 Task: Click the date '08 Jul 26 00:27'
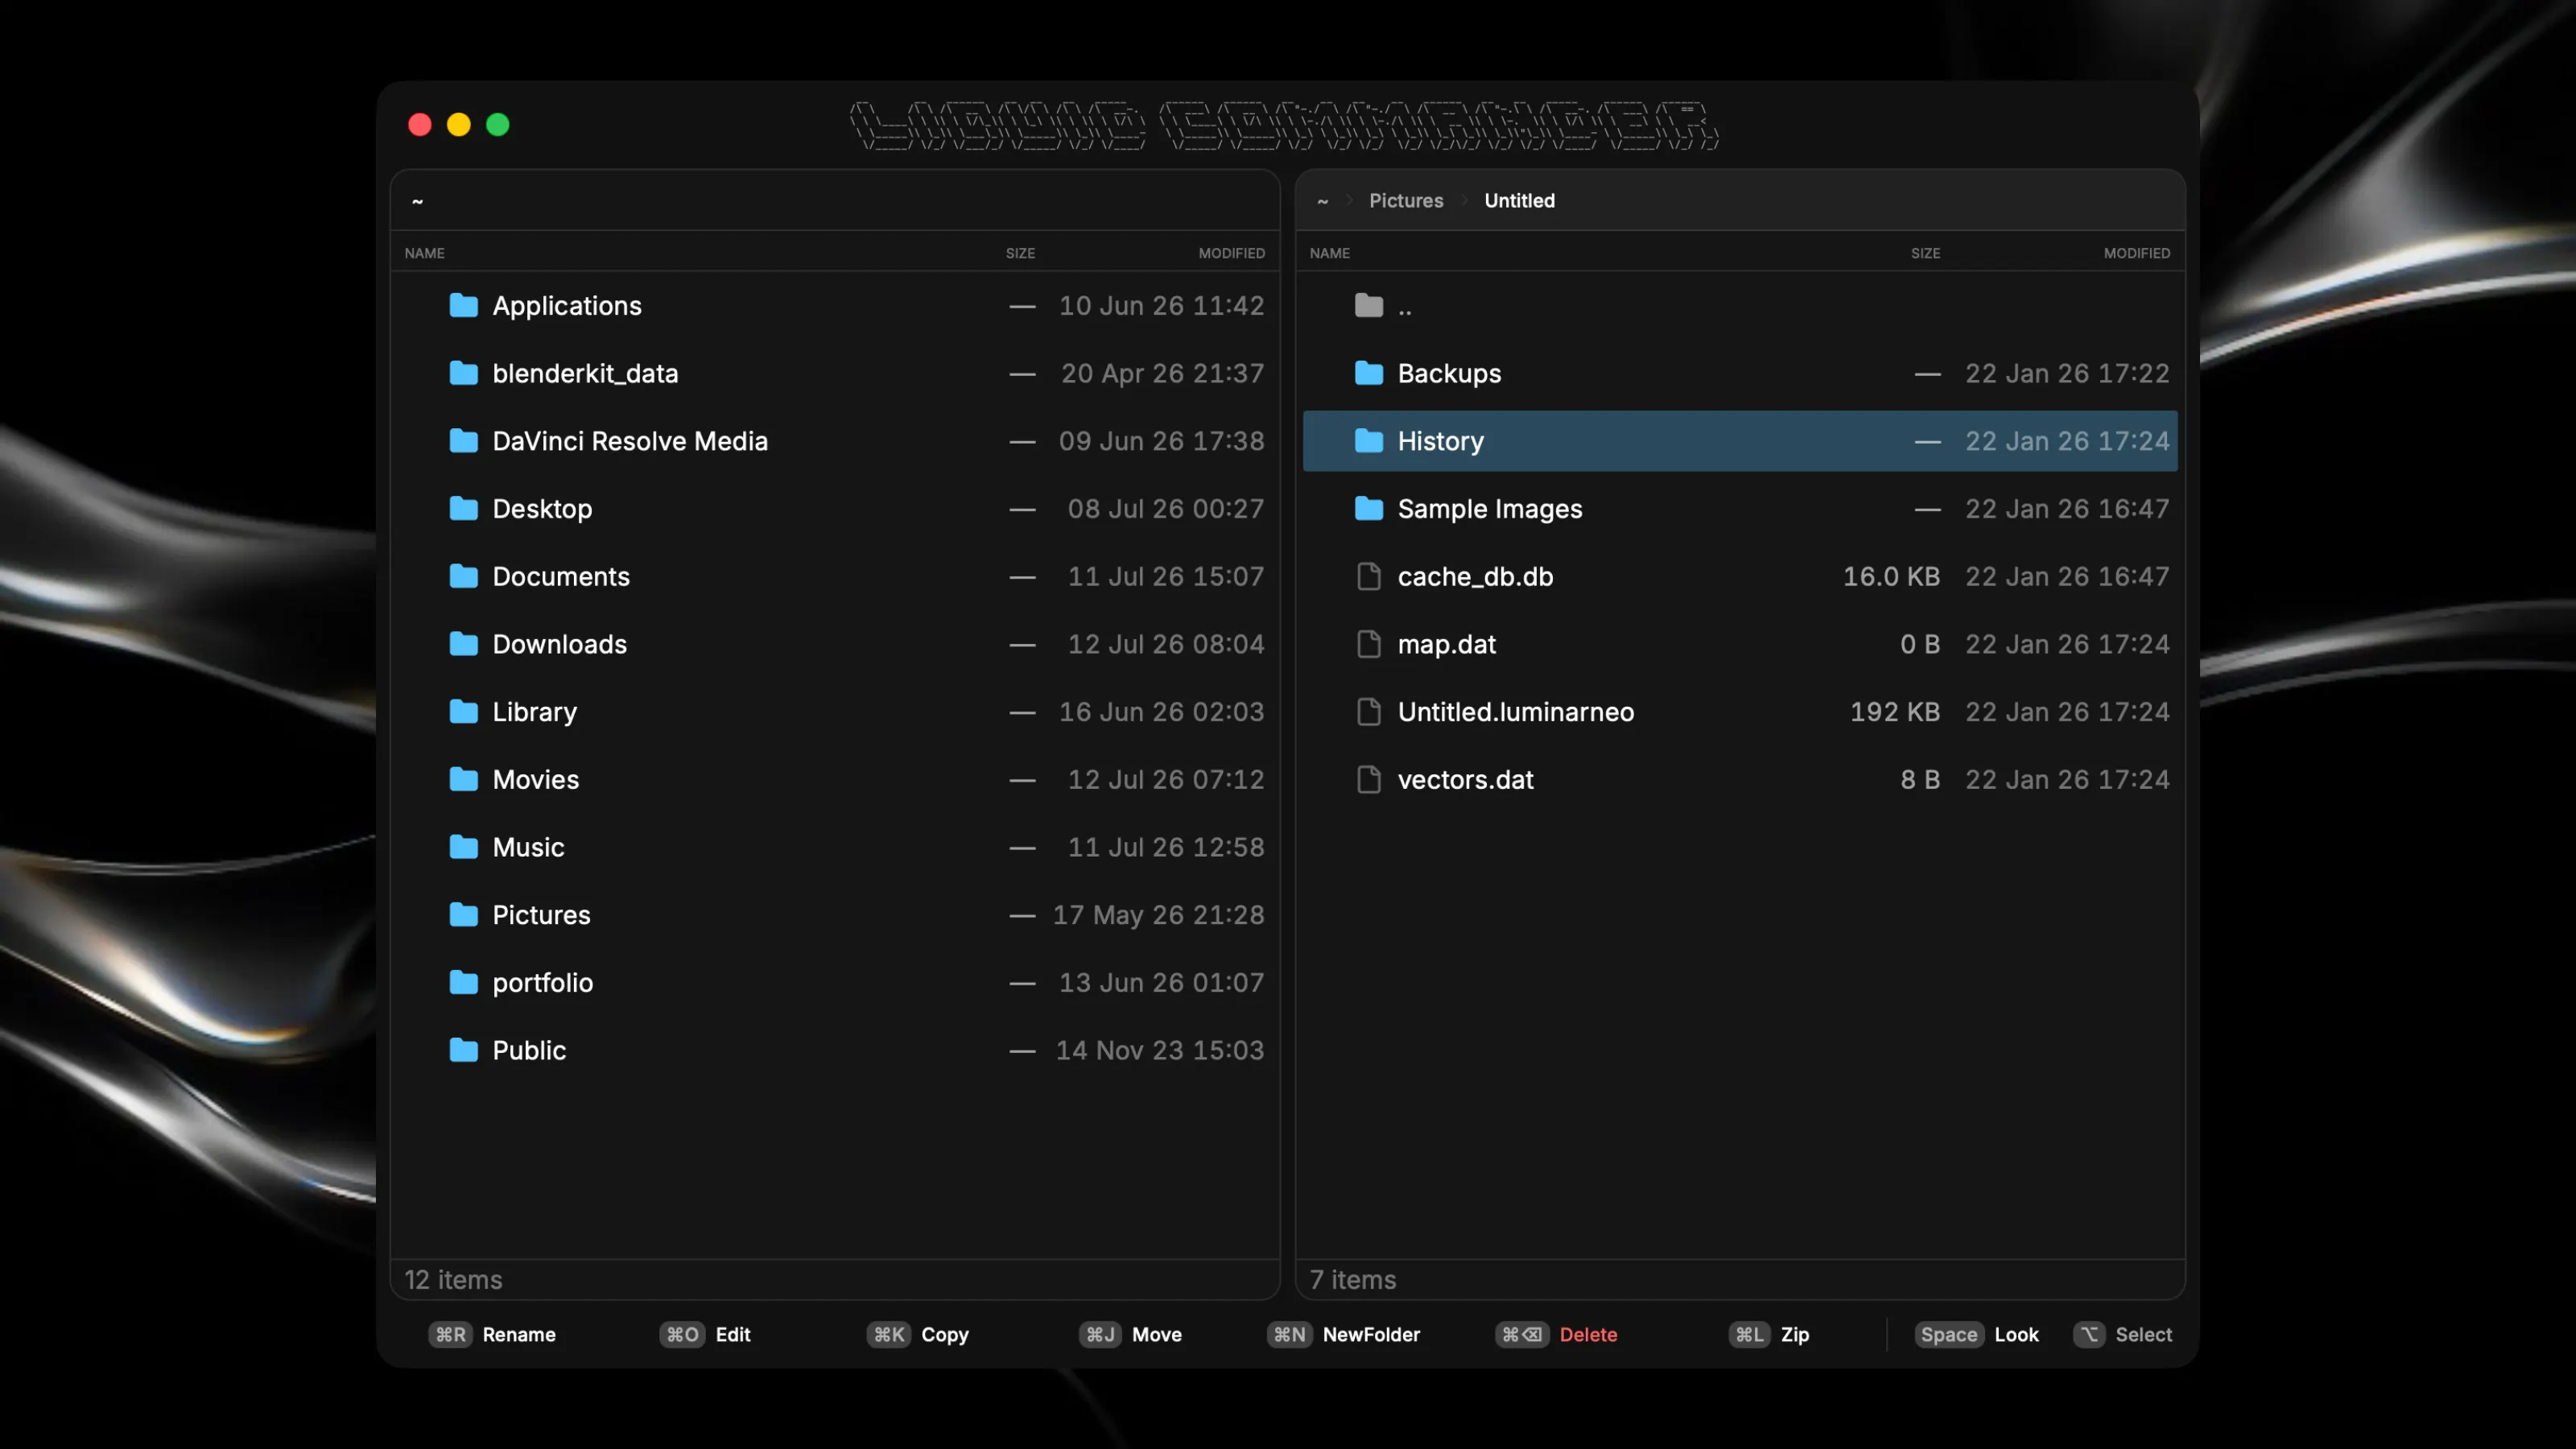[1166, 508]
